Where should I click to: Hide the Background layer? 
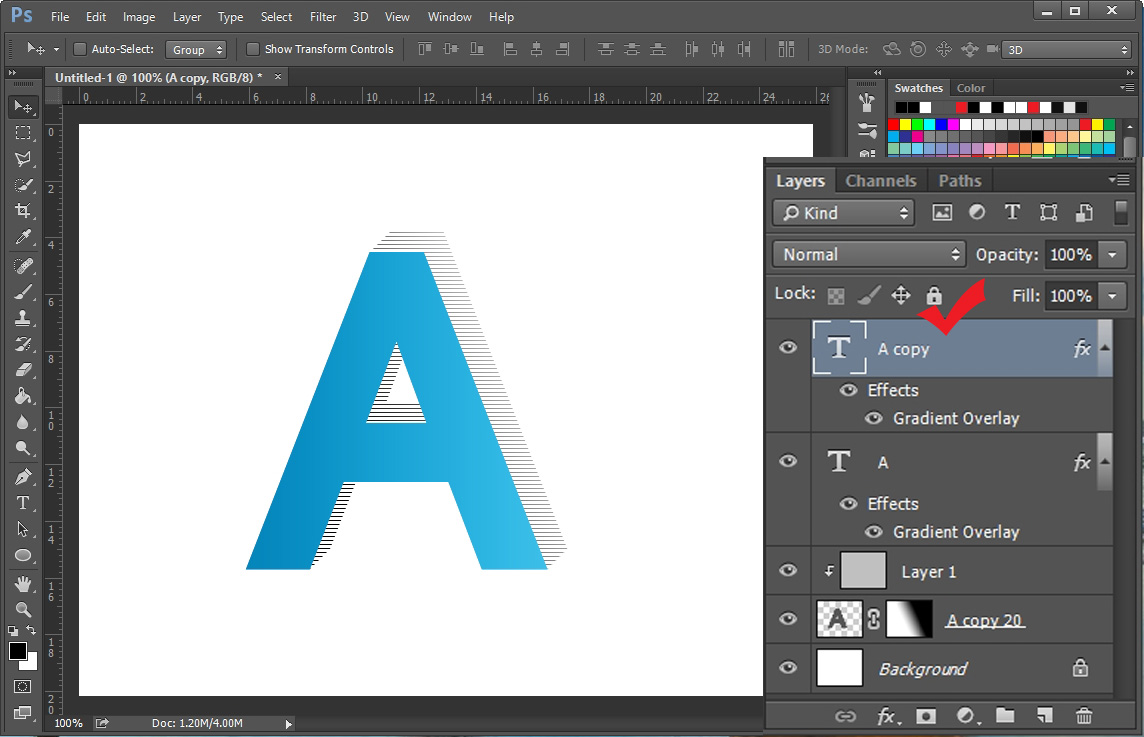click(x=788, y=668)
